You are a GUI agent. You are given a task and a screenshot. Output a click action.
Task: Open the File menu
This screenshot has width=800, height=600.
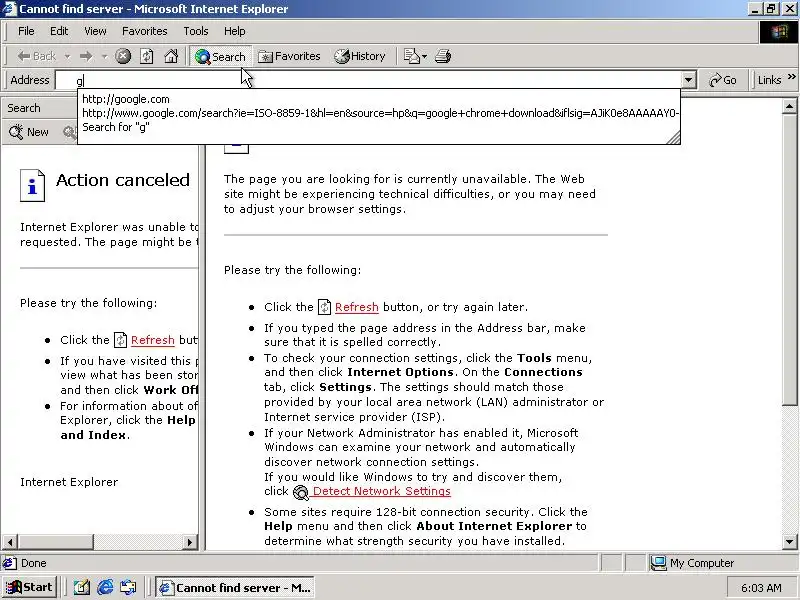tap(26, 31)
